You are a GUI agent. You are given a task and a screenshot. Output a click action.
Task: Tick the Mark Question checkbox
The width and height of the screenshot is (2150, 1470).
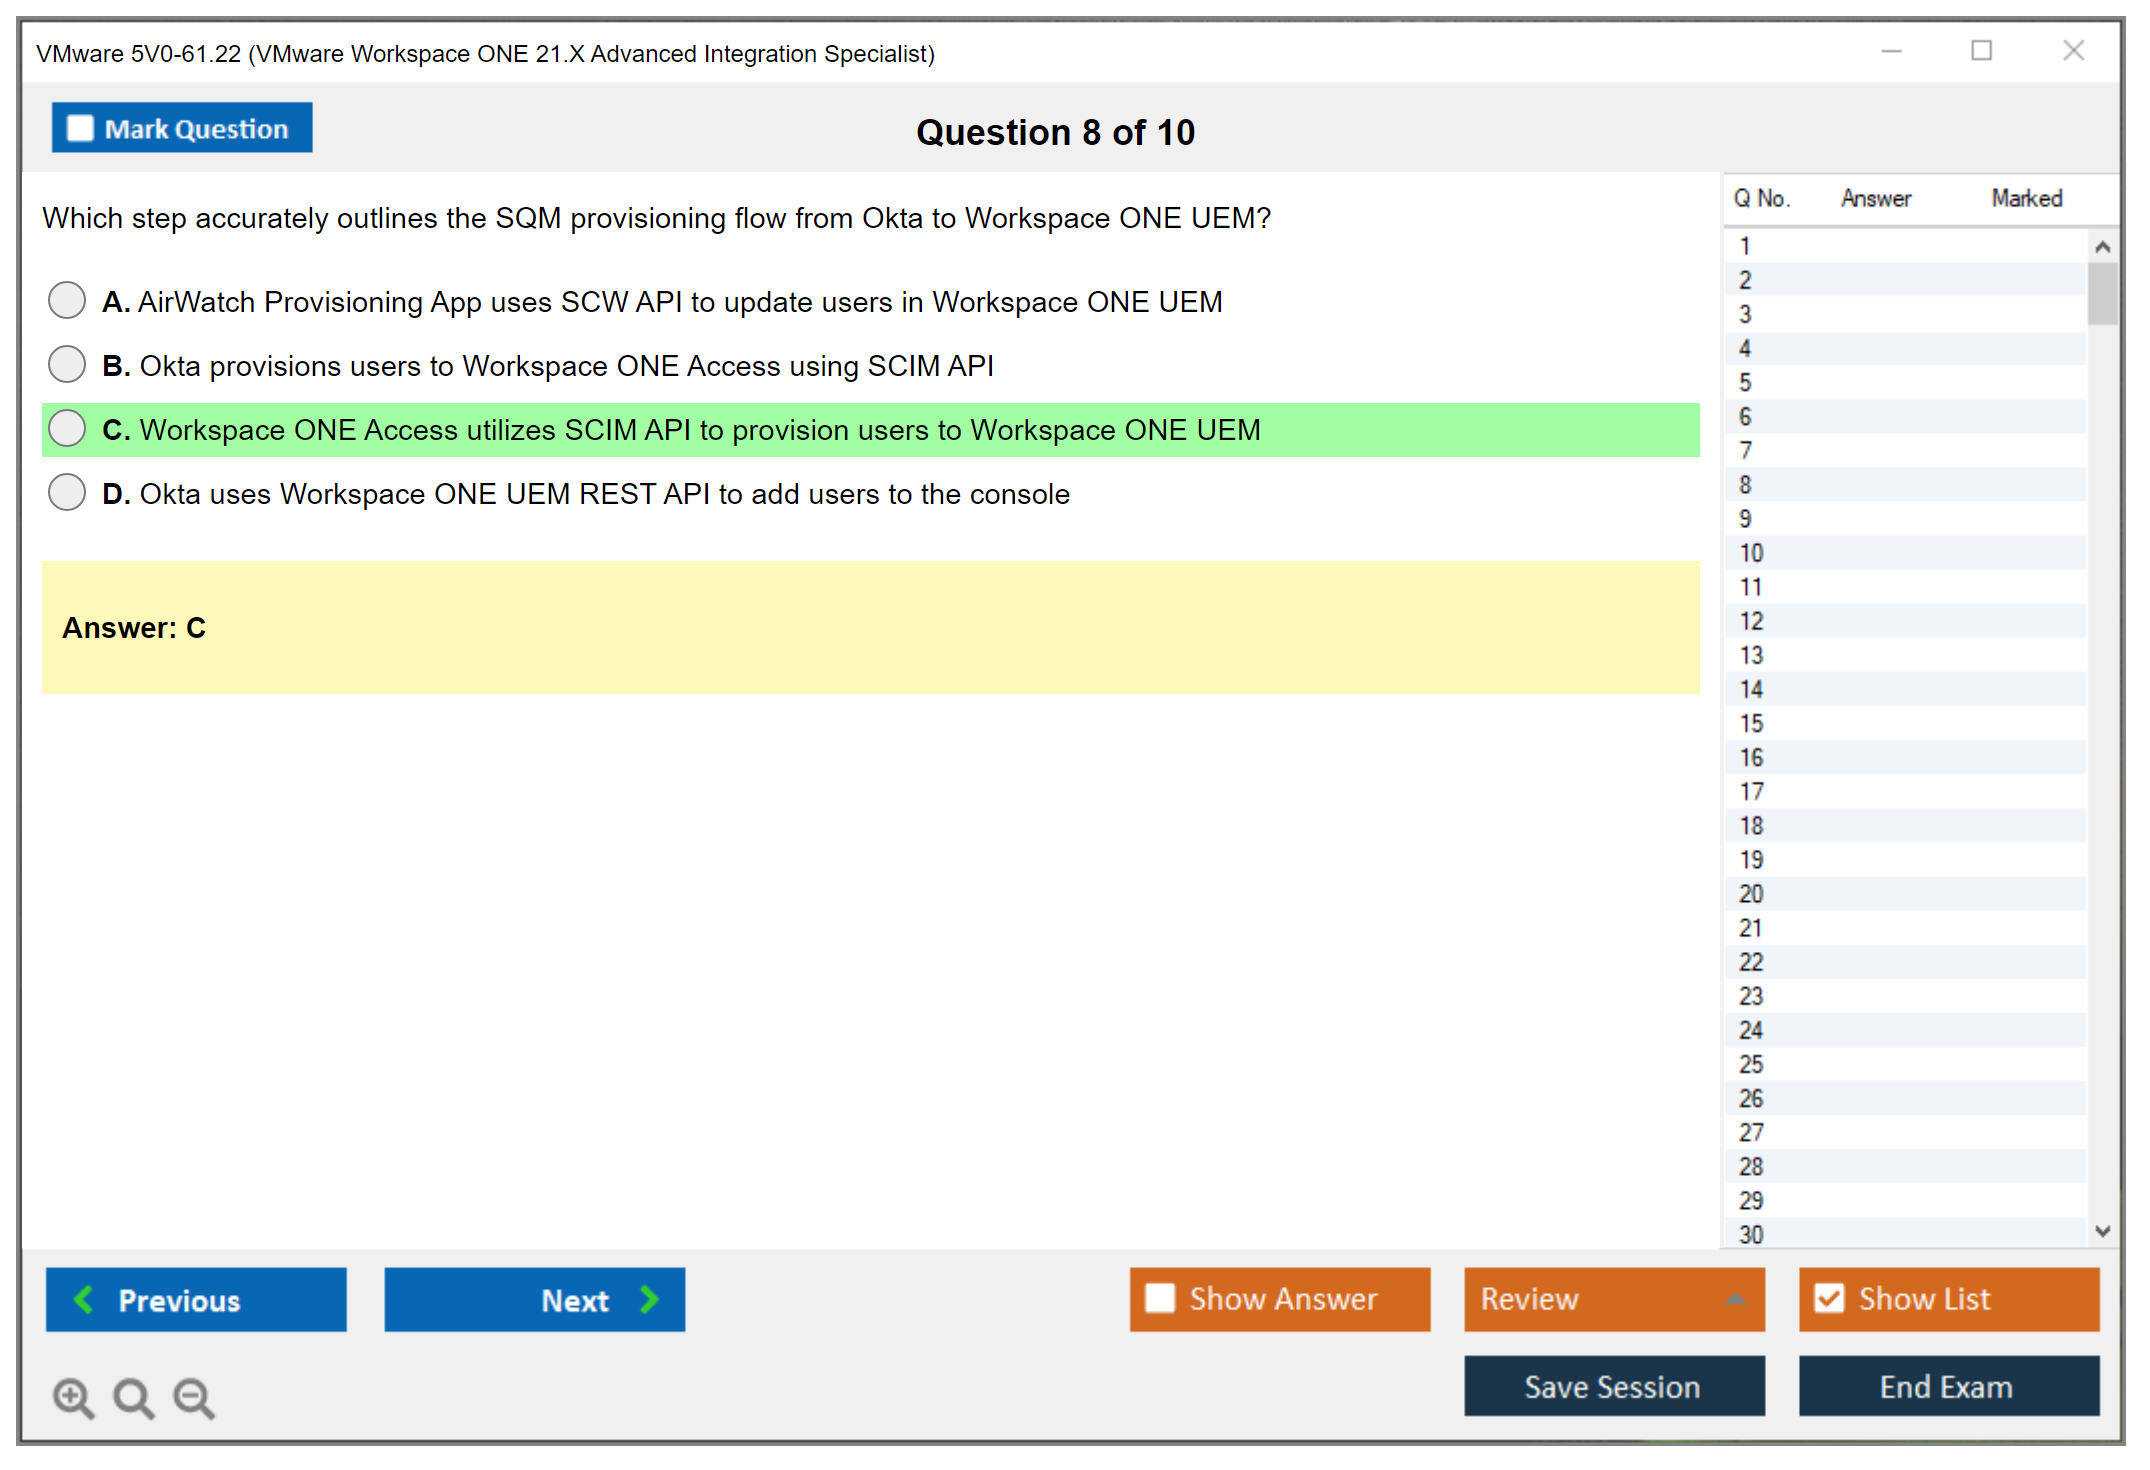80,129
